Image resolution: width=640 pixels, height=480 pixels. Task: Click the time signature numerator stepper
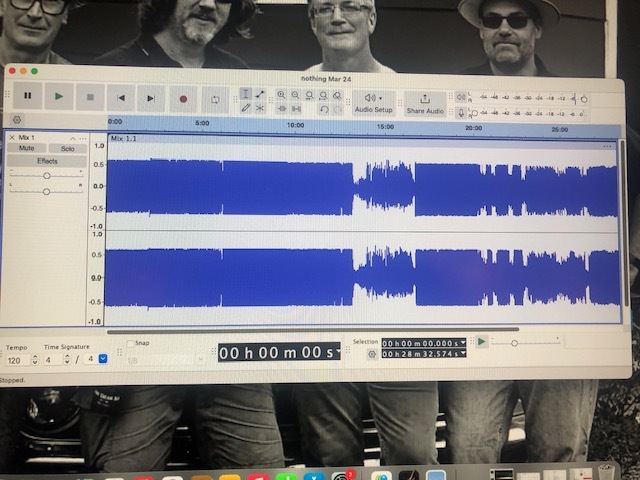click(x=67, y=360)
